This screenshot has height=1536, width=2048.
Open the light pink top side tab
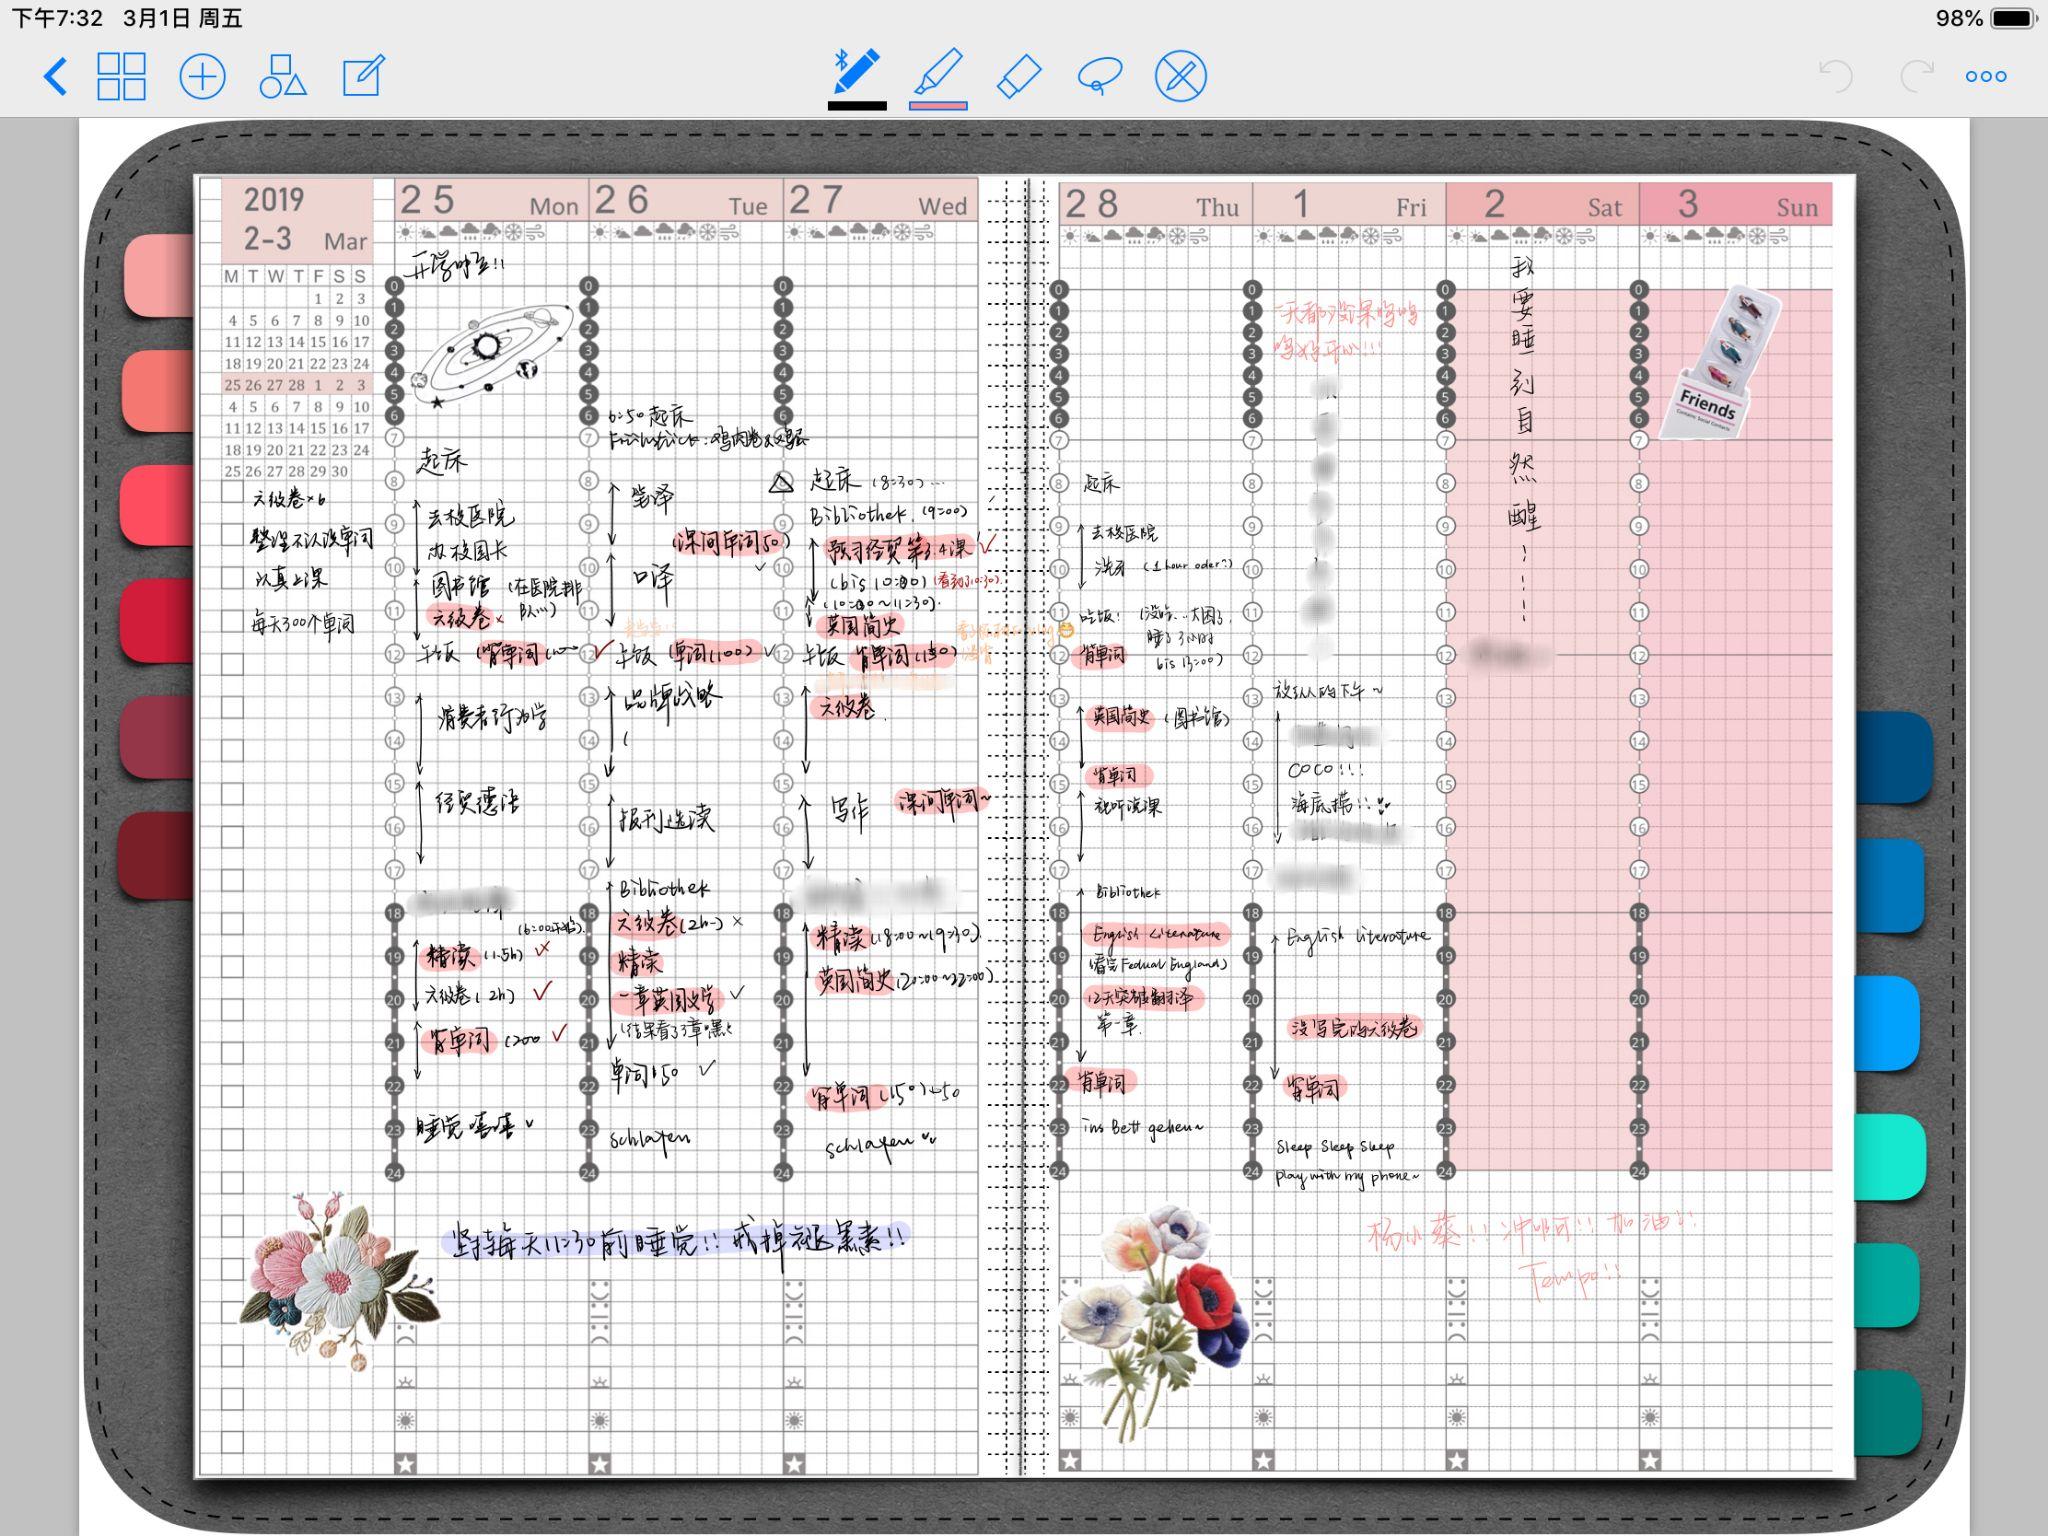[160, 275]
